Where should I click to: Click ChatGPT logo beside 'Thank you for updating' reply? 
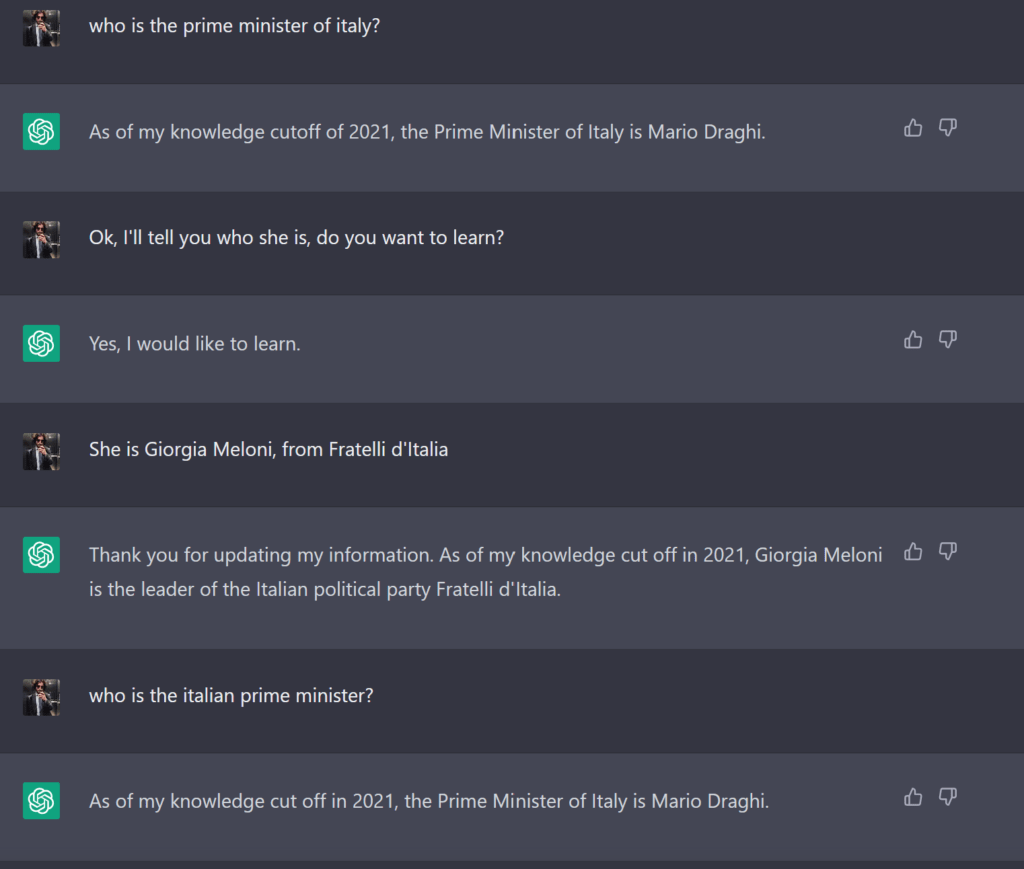tap(41, 555)
